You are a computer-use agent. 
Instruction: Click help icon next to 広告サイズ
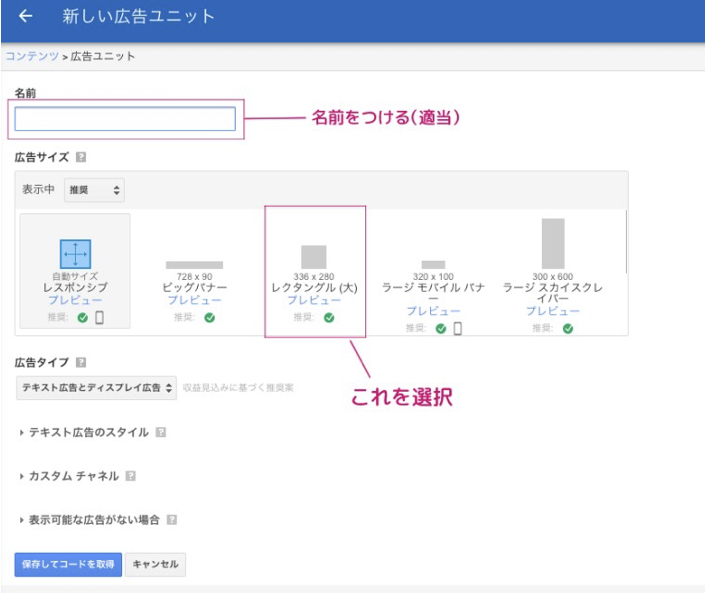pyautogui.click(x=81, y=157)
